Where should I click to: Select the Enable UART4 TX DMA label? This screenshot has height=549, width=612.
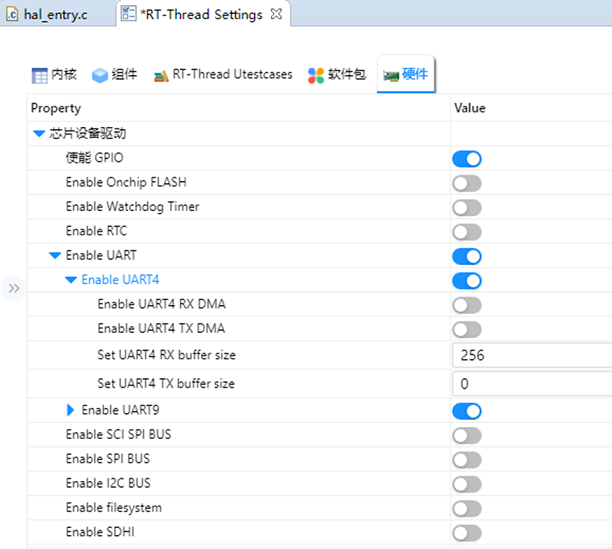tap(161, 328)
